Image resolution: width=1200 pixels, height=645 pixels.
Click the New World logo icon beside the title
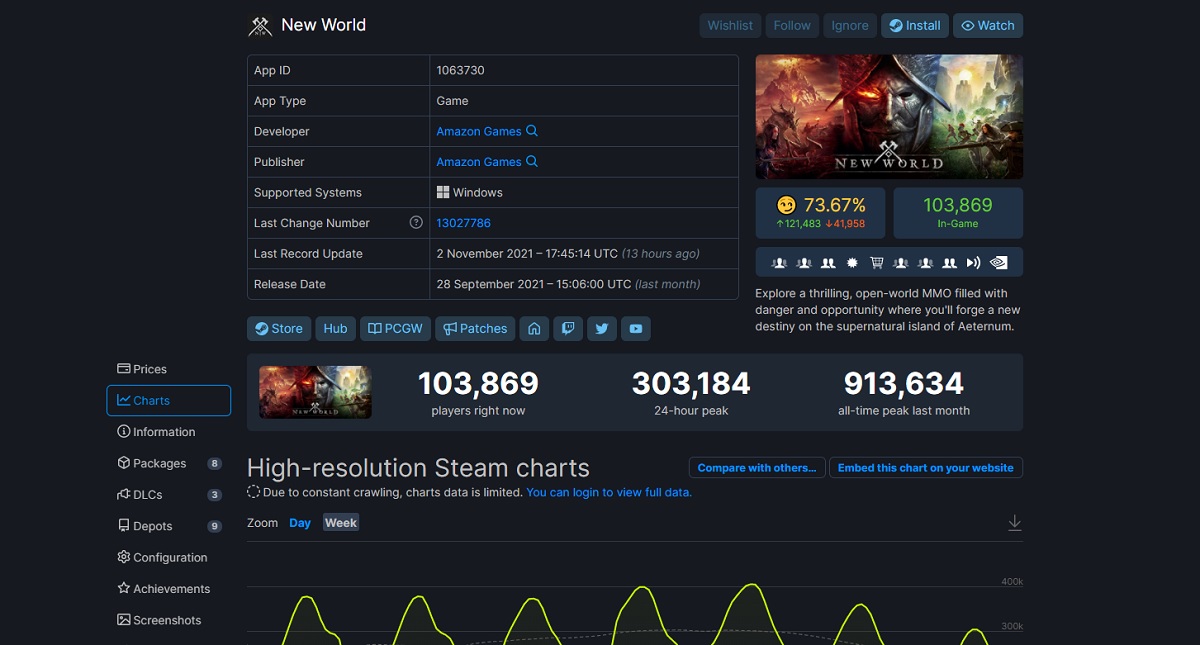coord(260,26)
